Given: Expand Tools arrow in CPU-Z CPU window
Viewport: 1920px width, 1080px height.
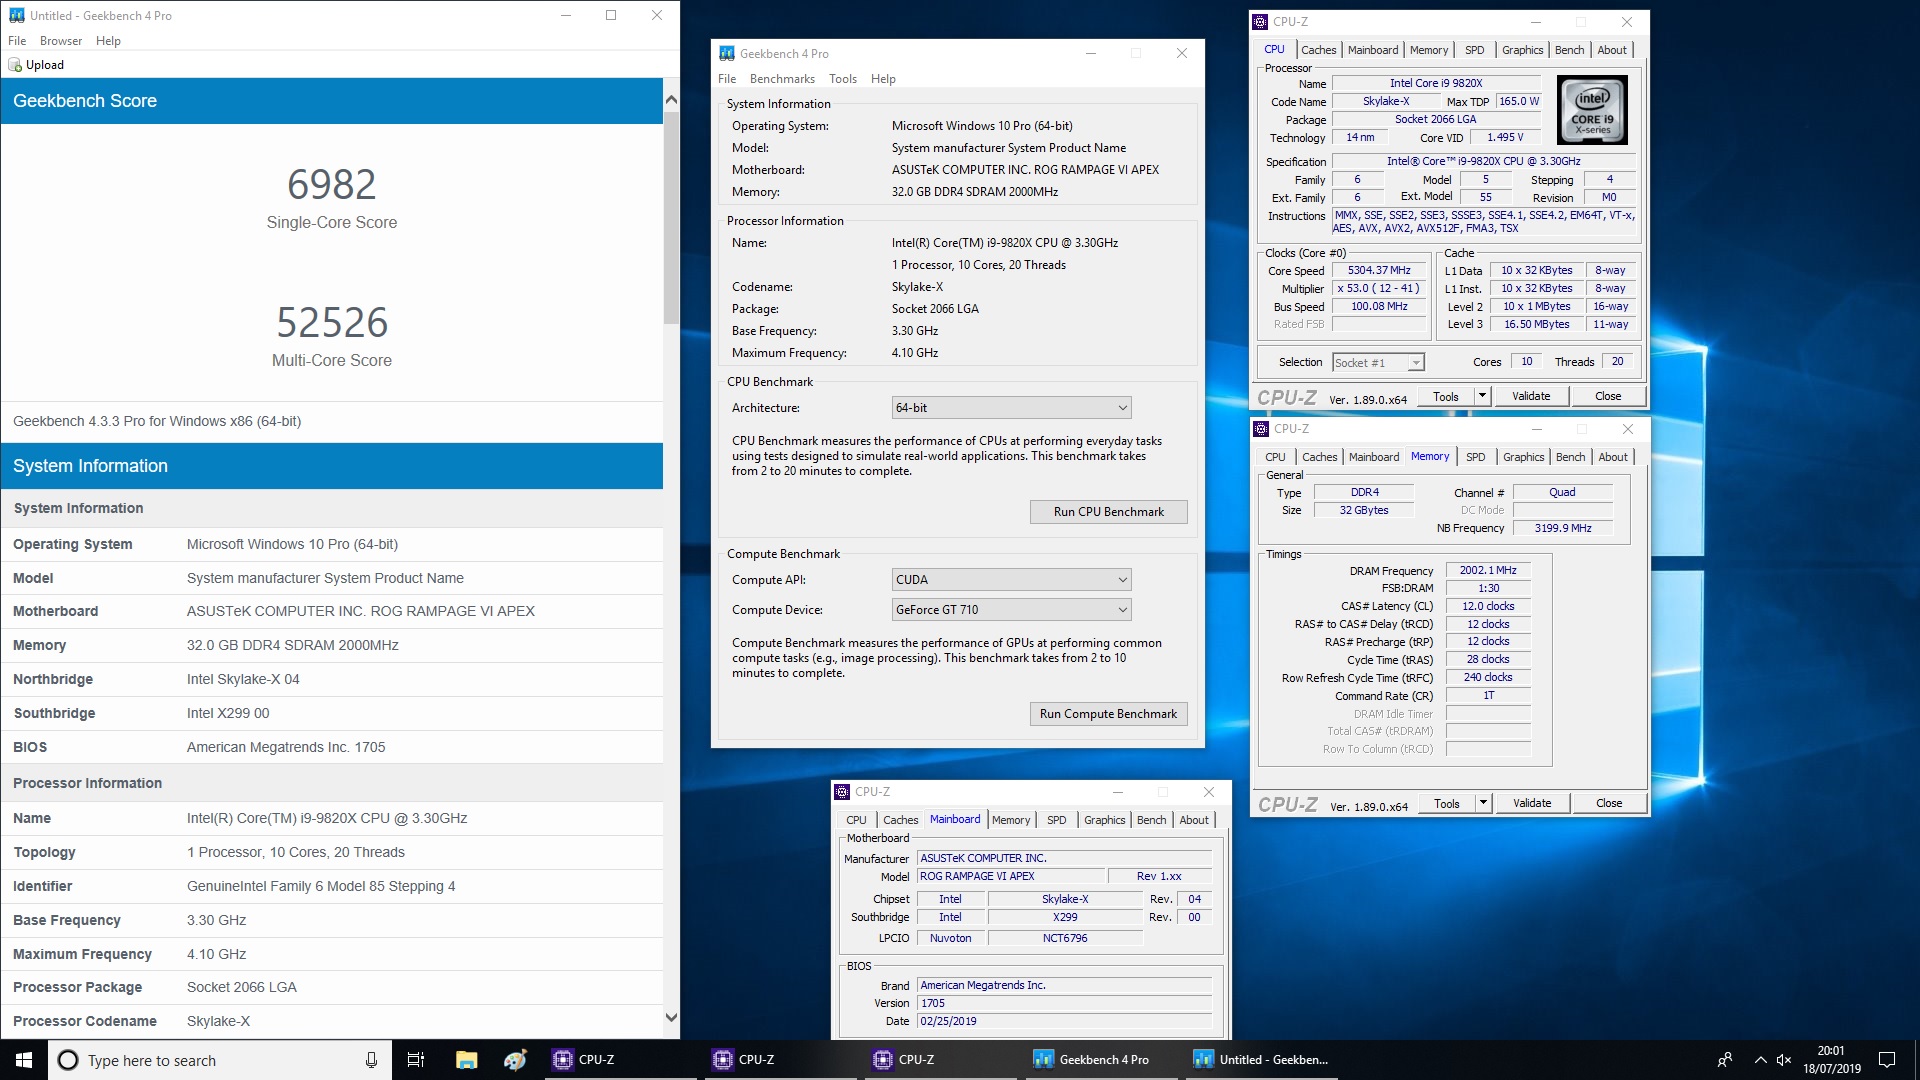Looking at the screenshot, I should click(1482, 396).
